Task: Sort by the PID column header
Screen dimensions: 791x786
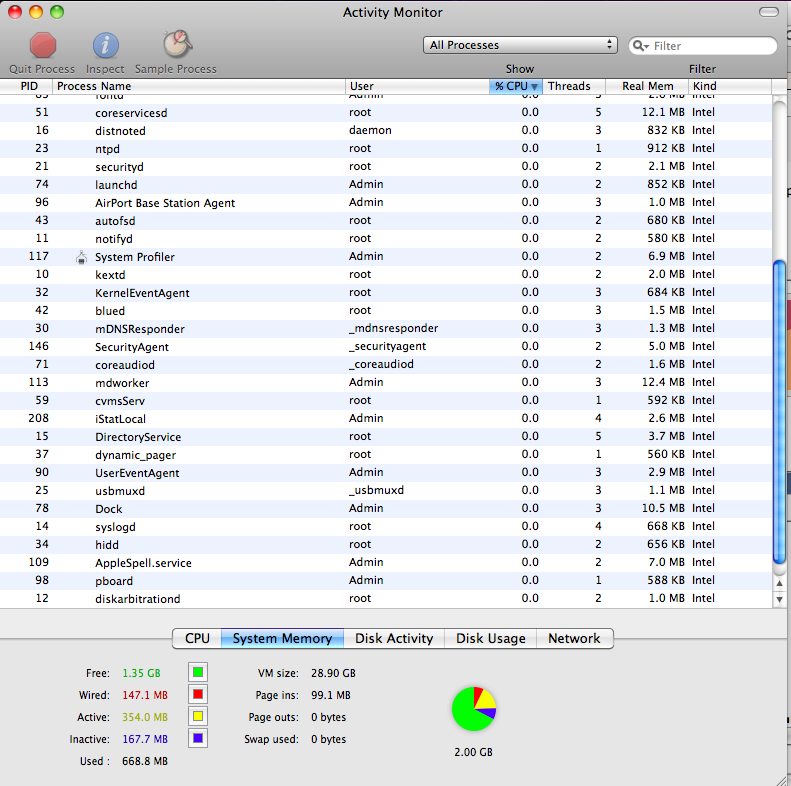Action: point(26,86)
